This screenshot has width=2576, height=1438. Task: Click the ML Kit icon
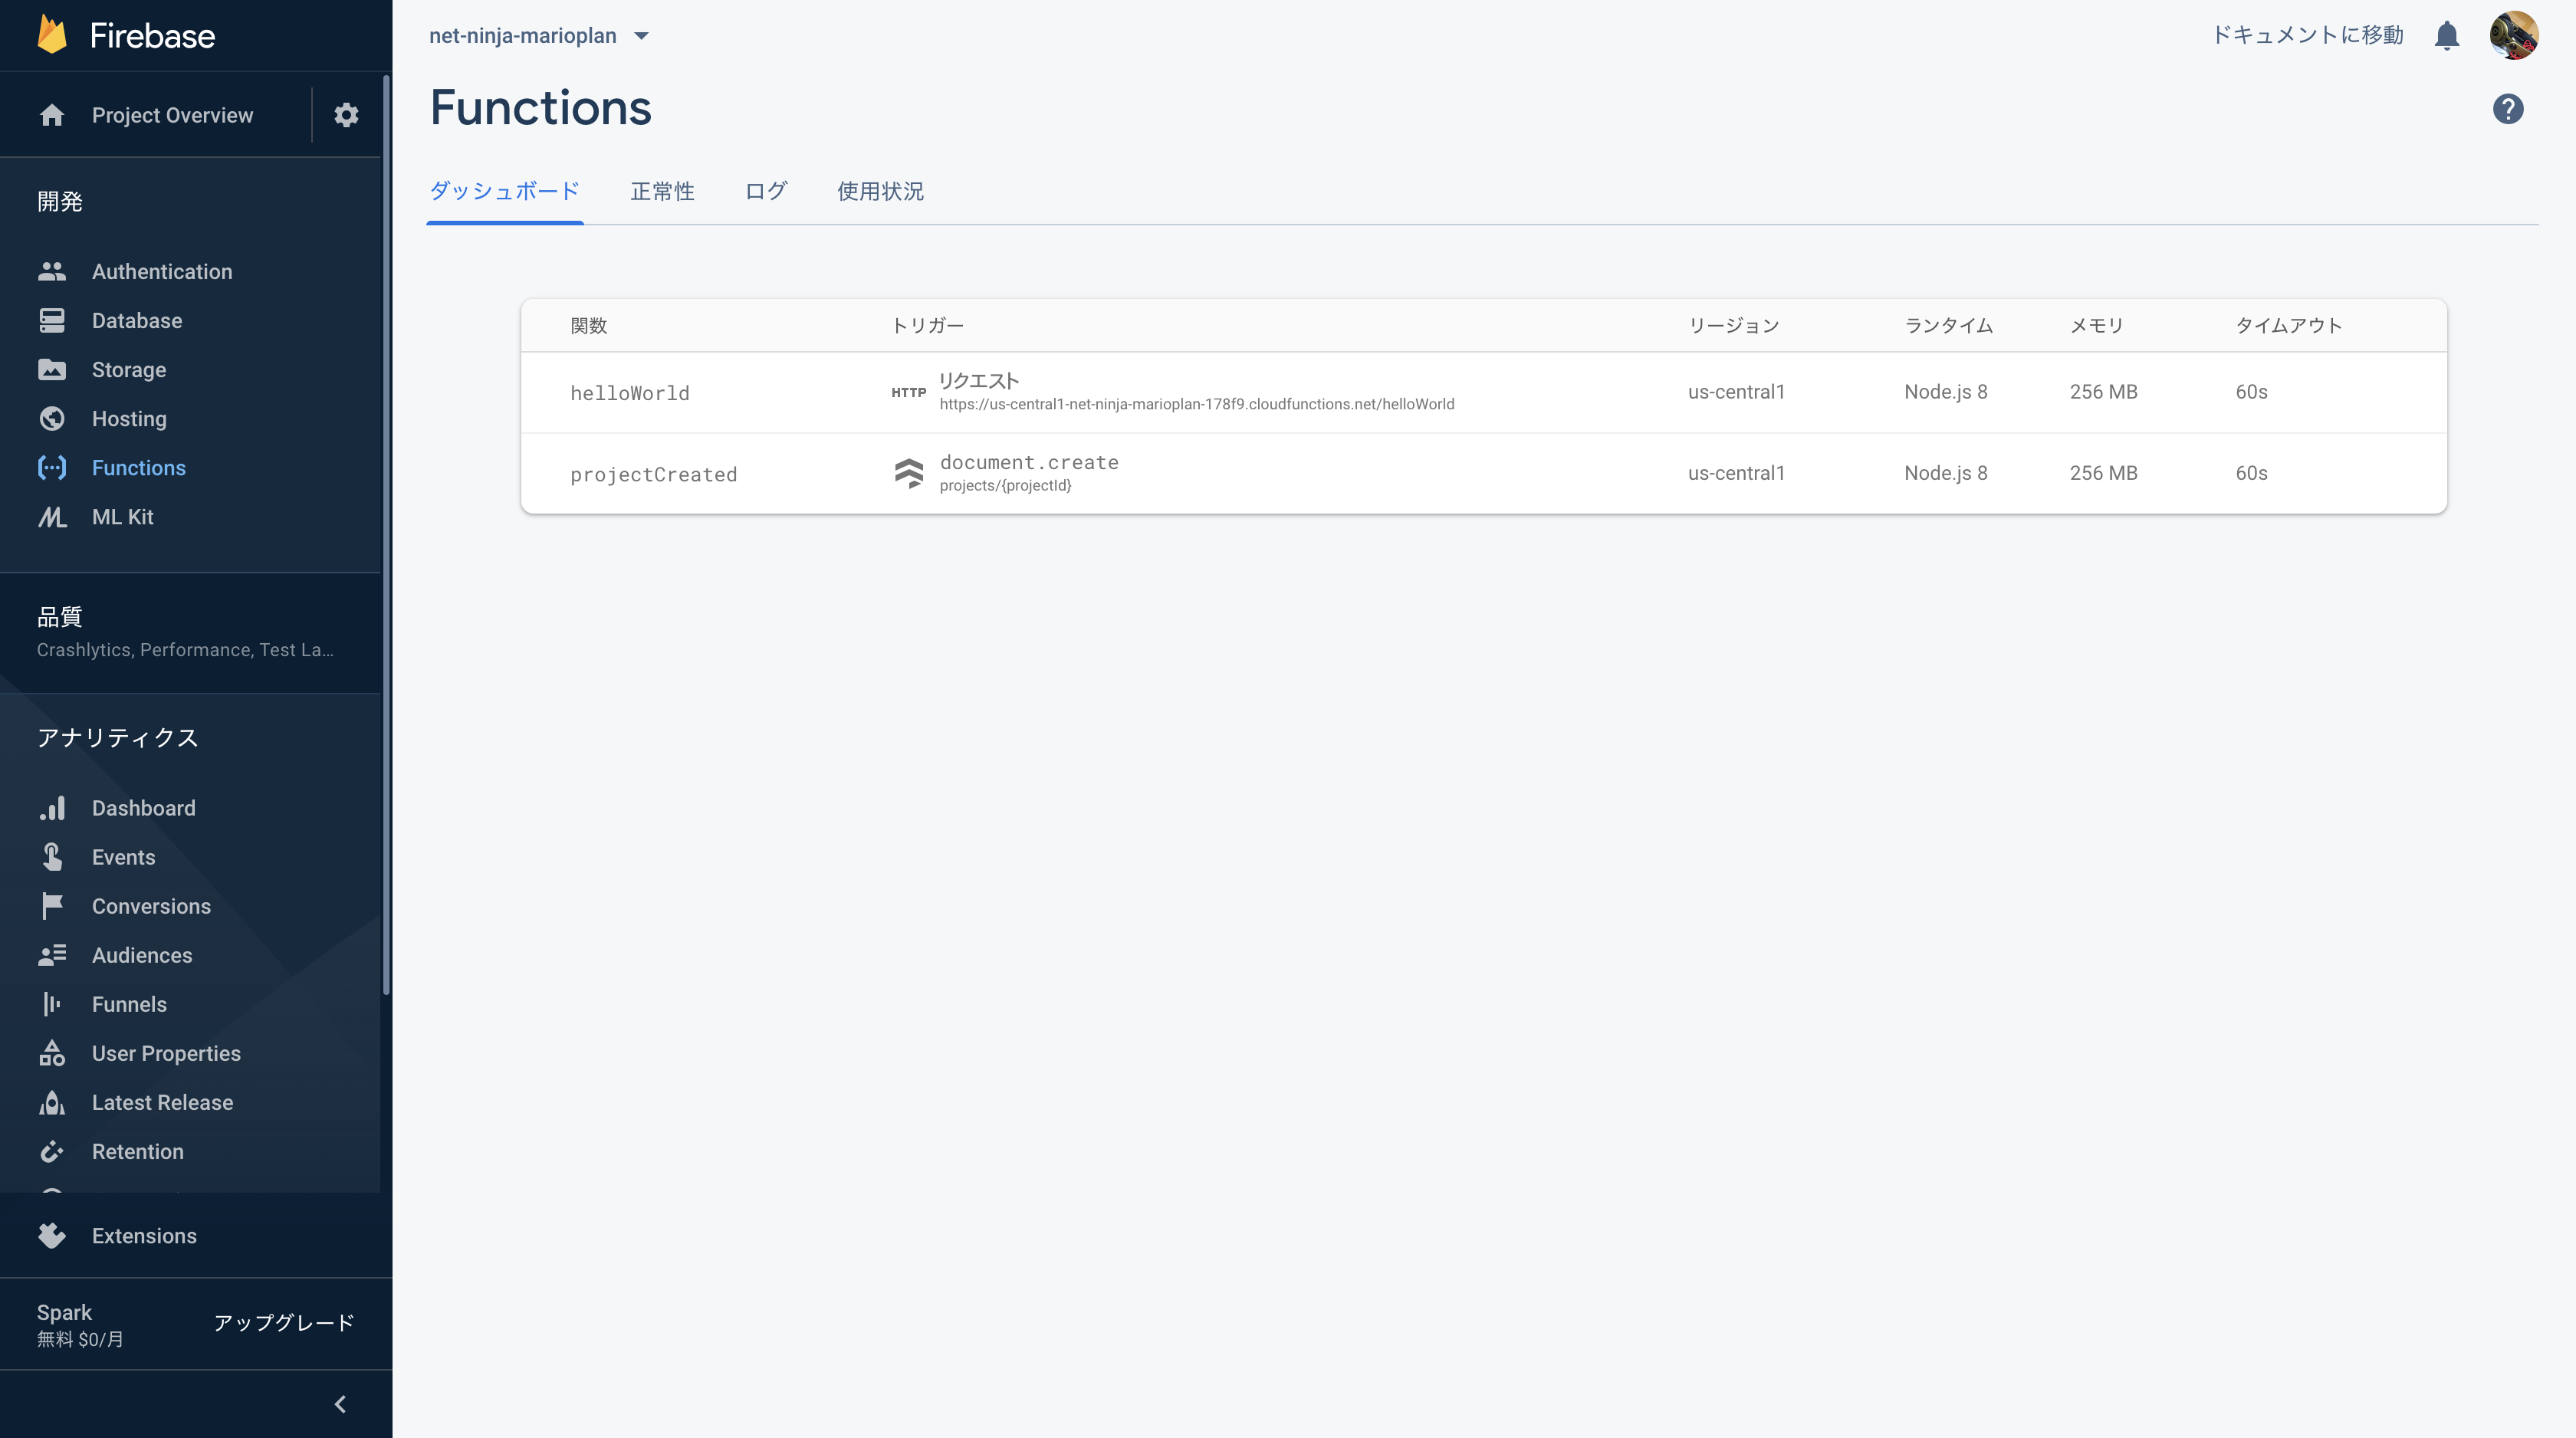click(52, 516)
